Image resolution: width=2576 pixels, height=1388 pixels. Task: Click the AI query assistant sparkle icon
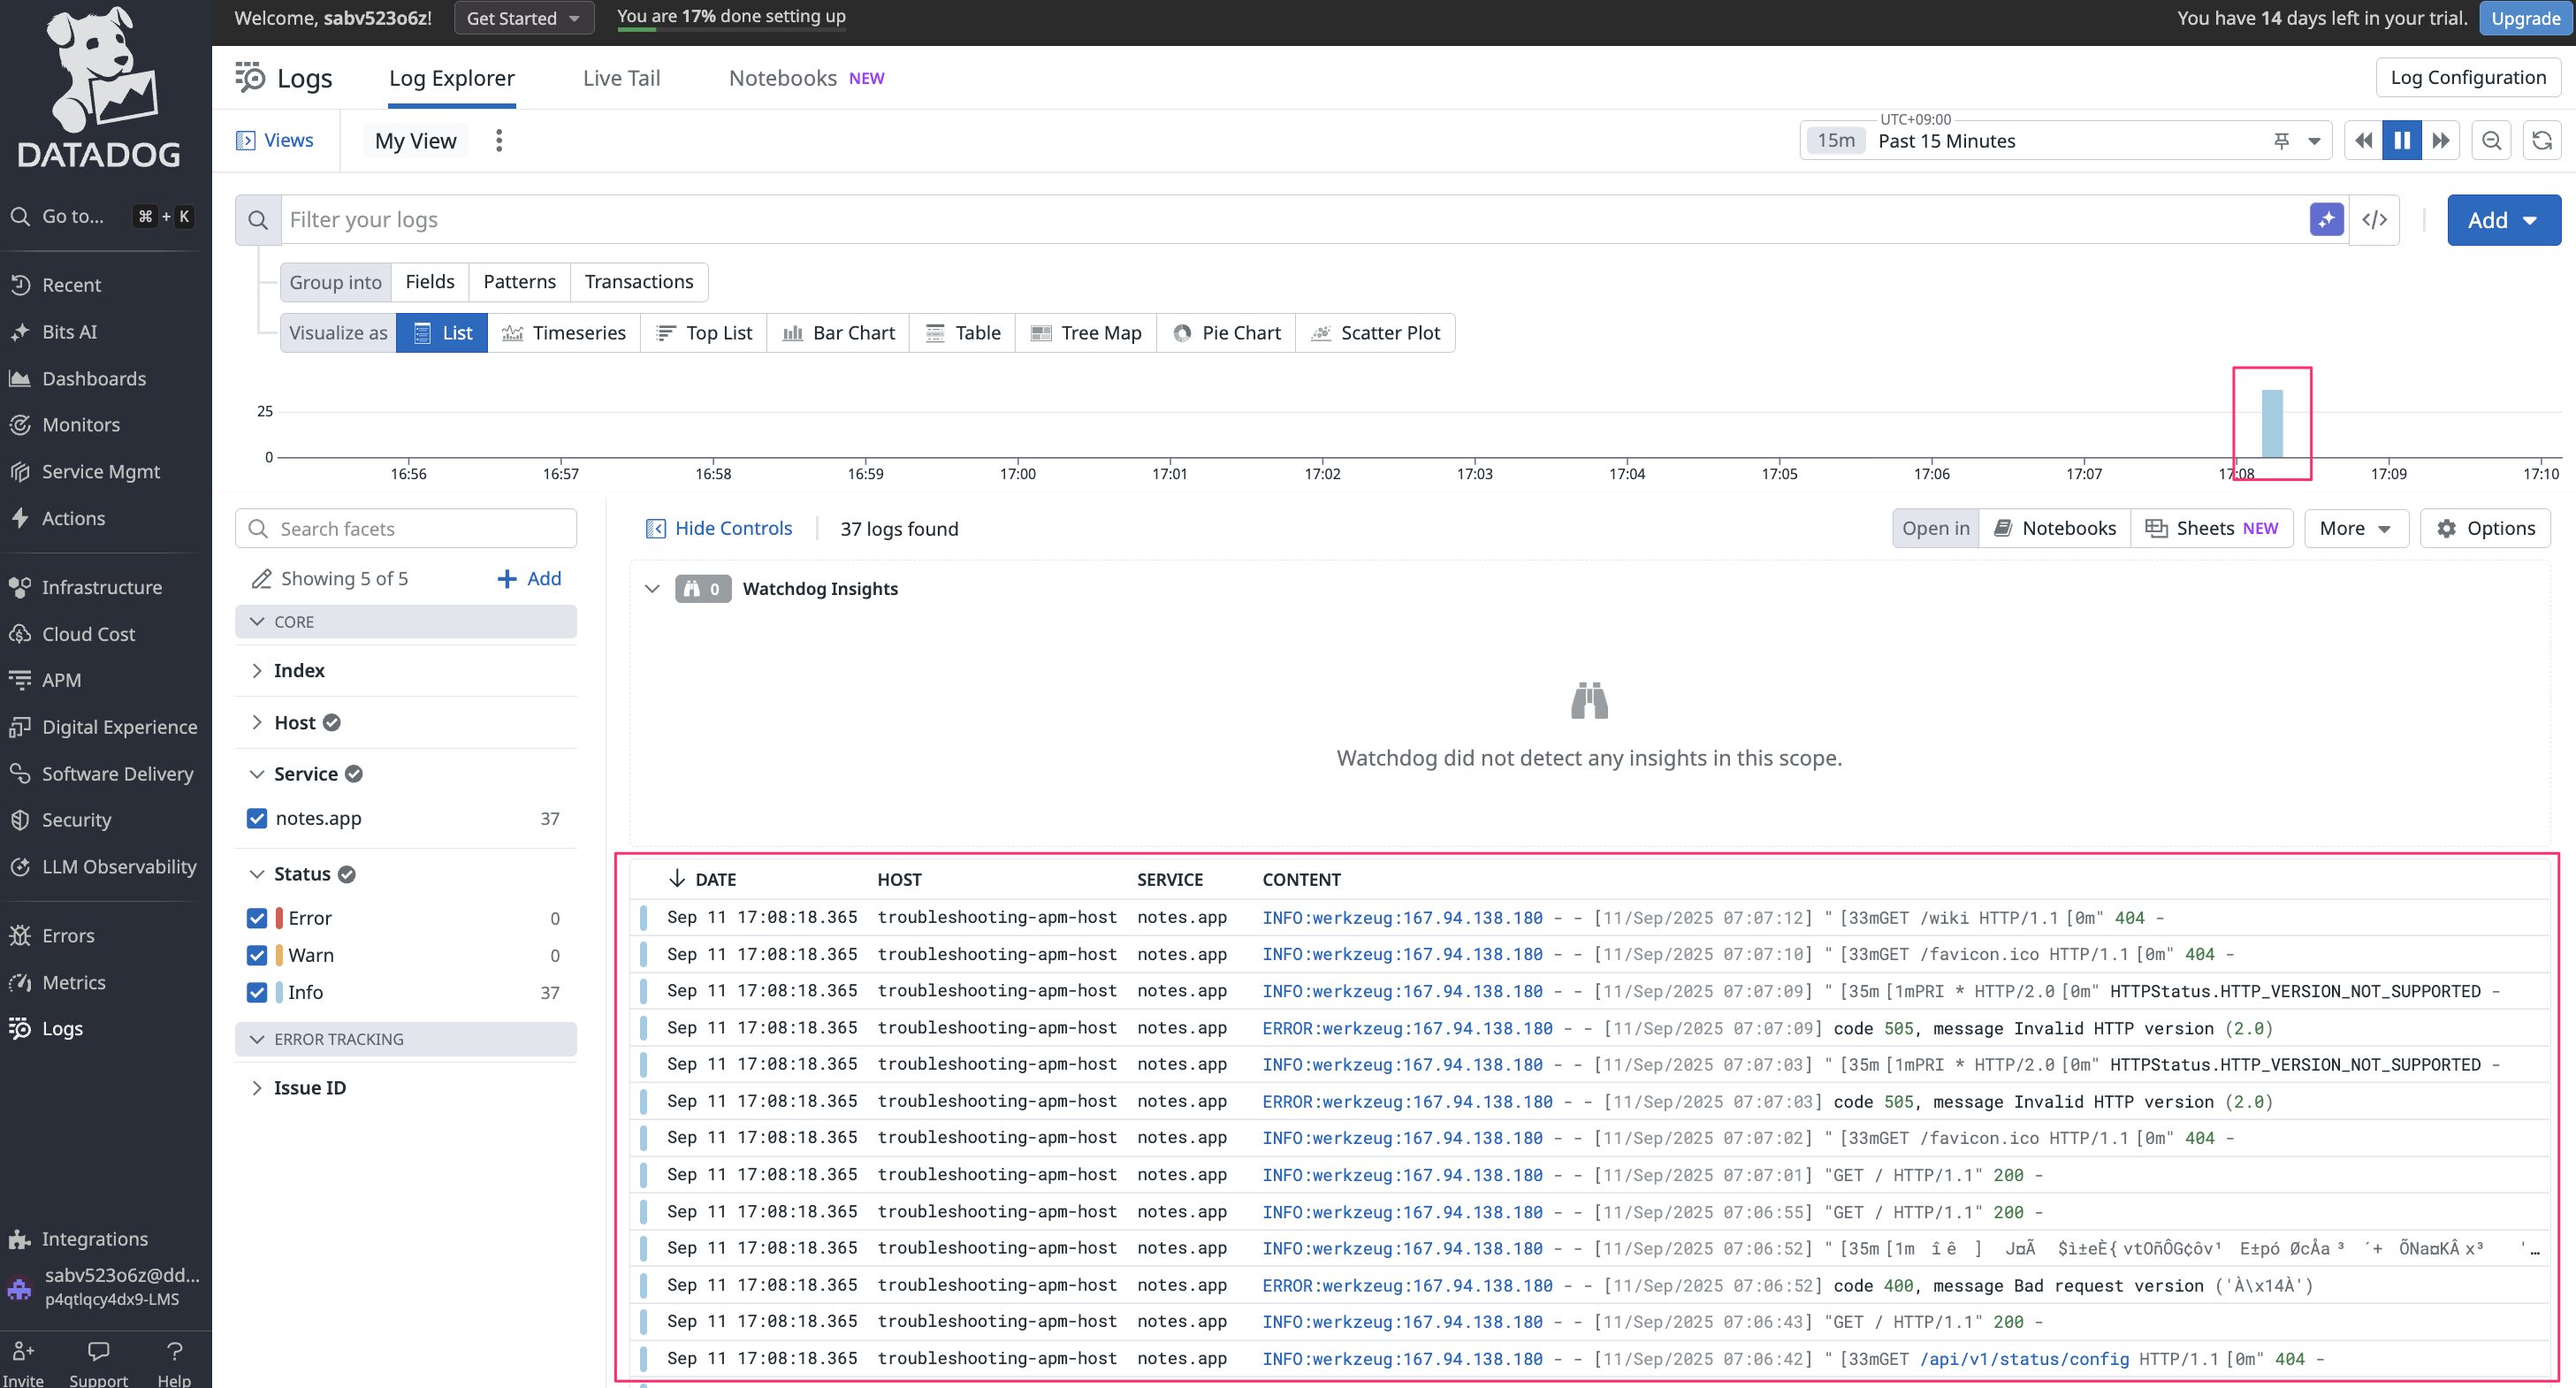pos(2326,220)
